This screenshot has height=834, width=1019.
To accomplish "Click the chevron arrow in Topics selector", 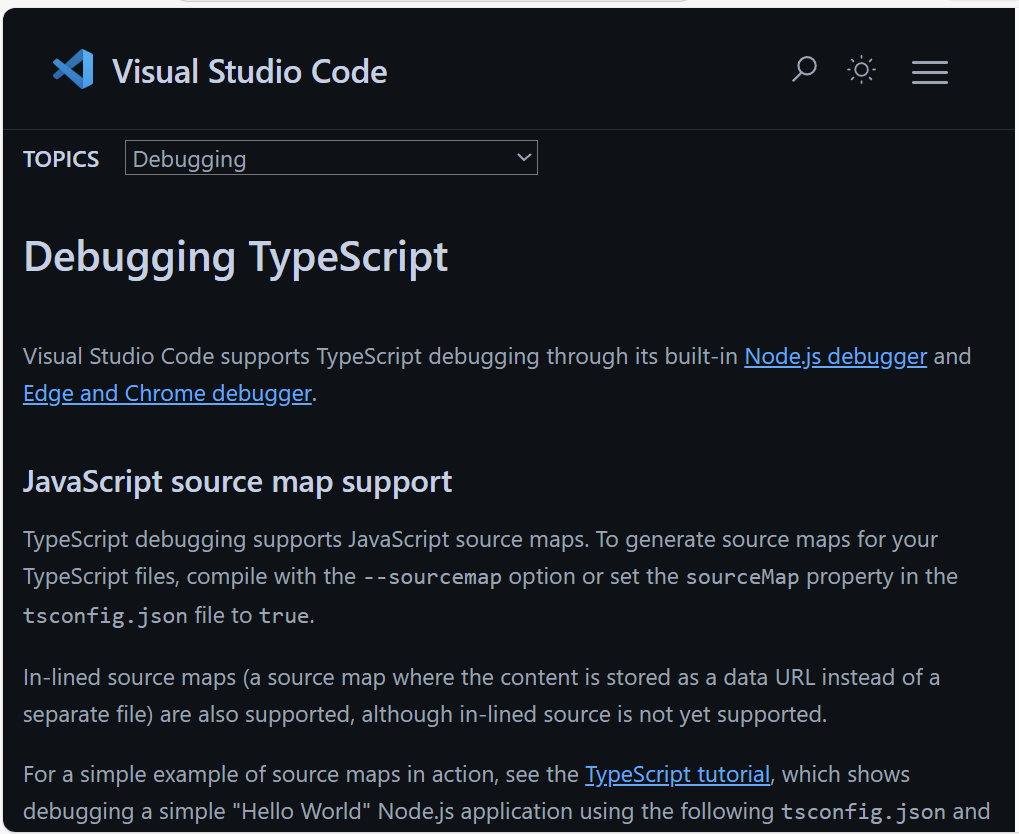I will pyautogui.click(x=523, y=158).
